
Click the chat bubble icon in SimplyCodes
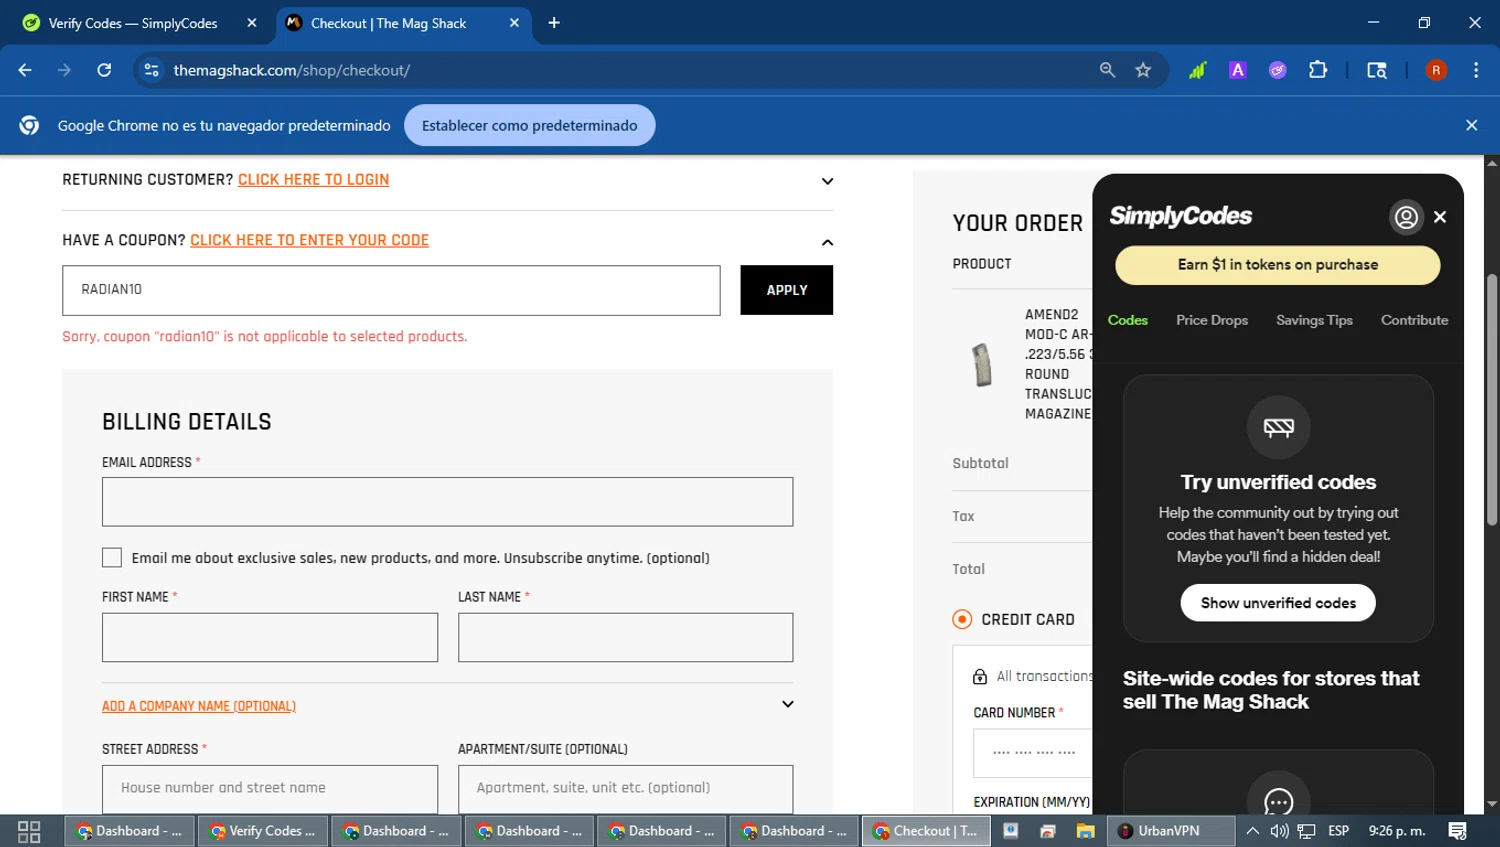(x=1278, y=801)
